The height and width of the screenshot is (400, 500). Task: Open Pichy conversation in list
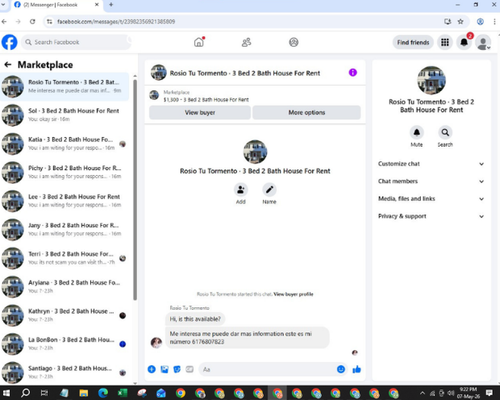coord(65,172)
